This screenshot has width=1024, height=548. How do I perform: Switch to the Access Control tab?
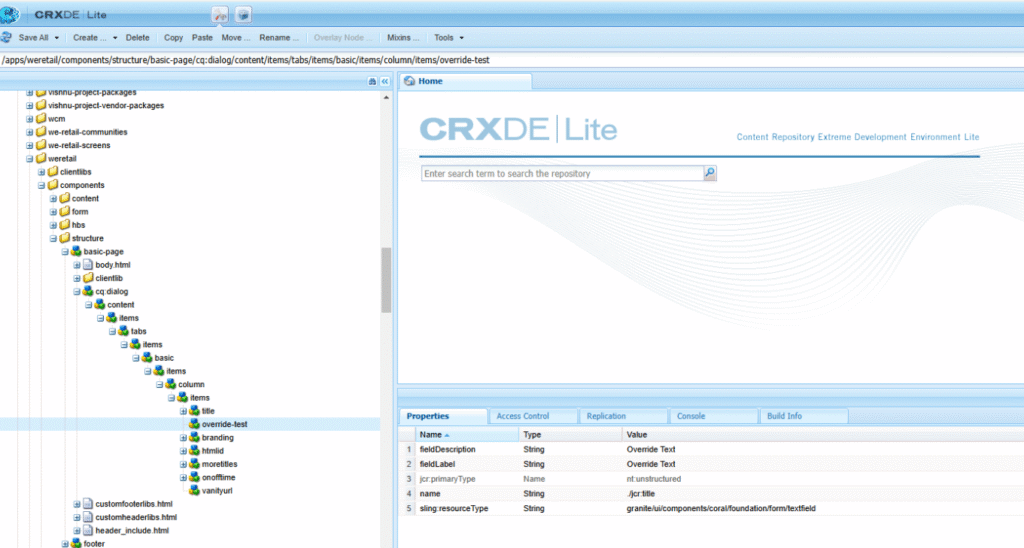pos(533,416)
